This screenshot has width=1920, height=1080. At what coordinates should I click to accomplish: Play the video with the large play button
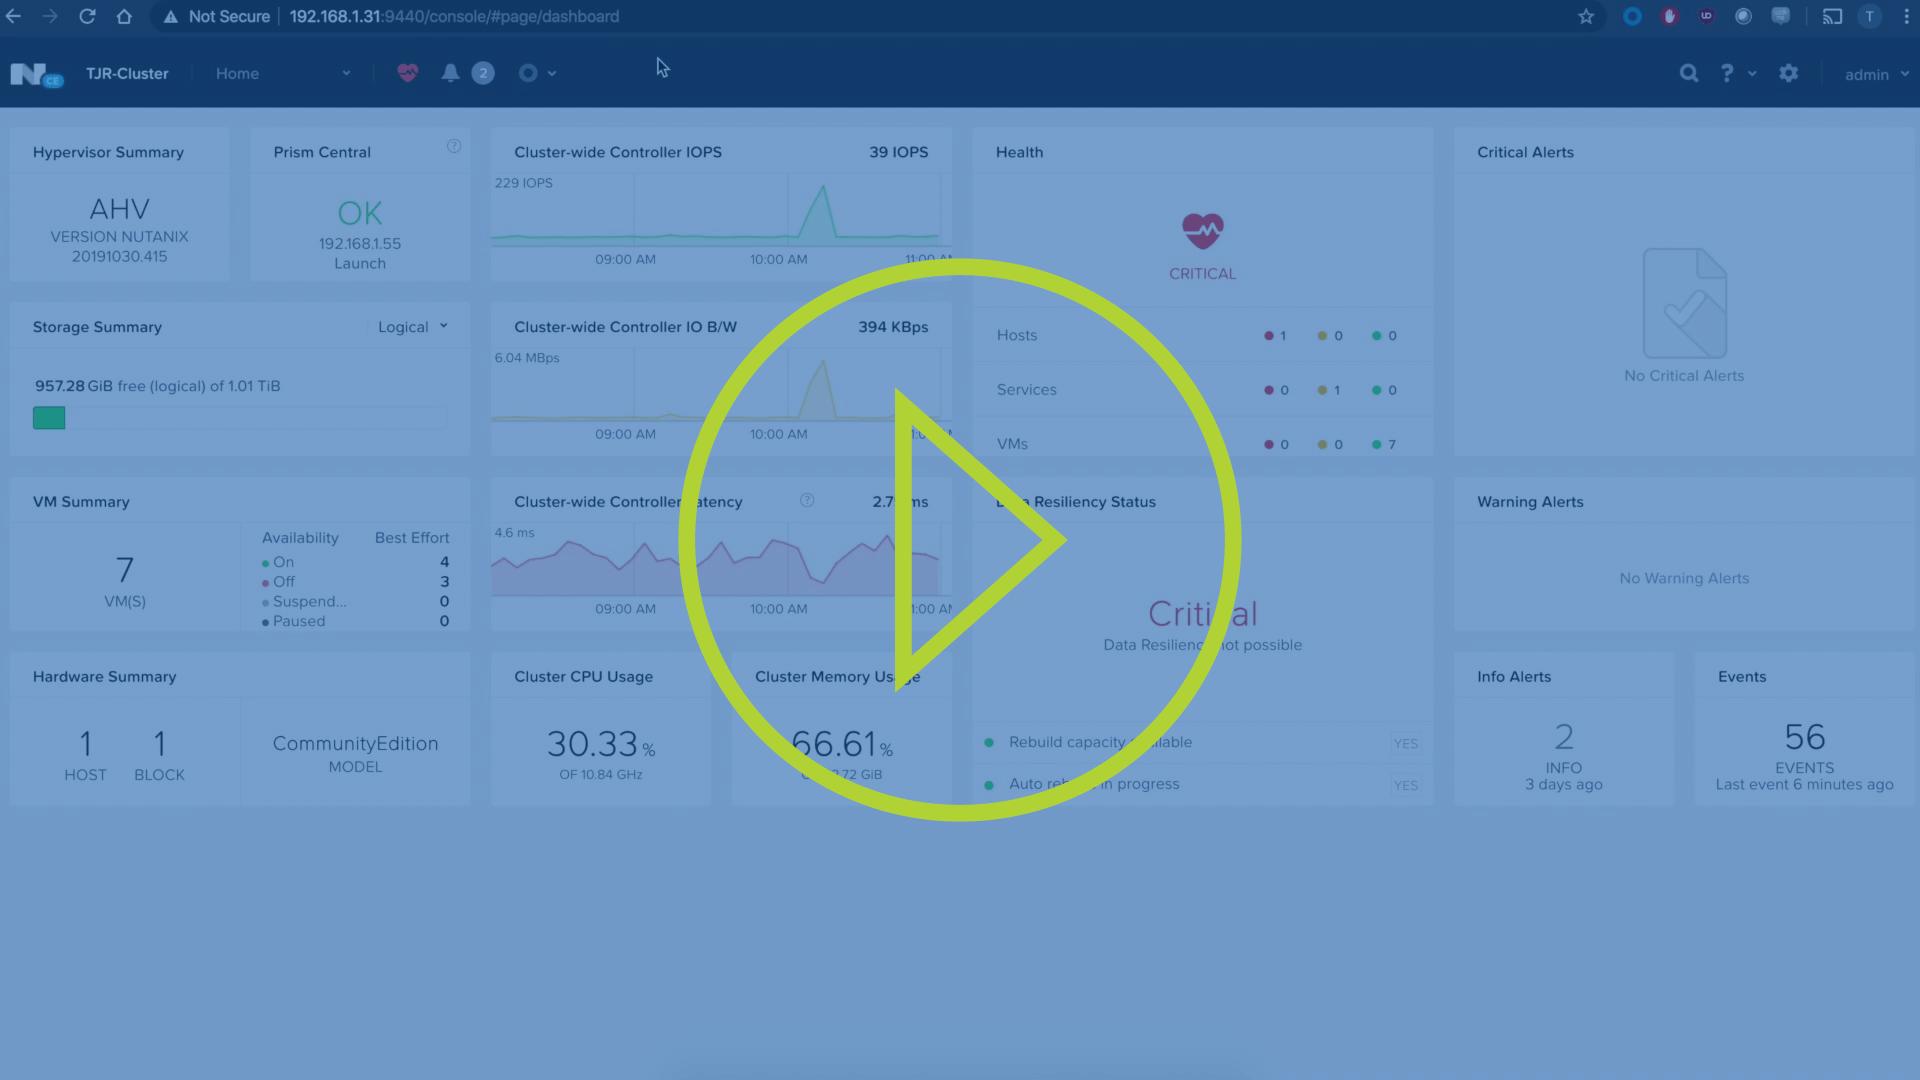(x=960, y=540)
